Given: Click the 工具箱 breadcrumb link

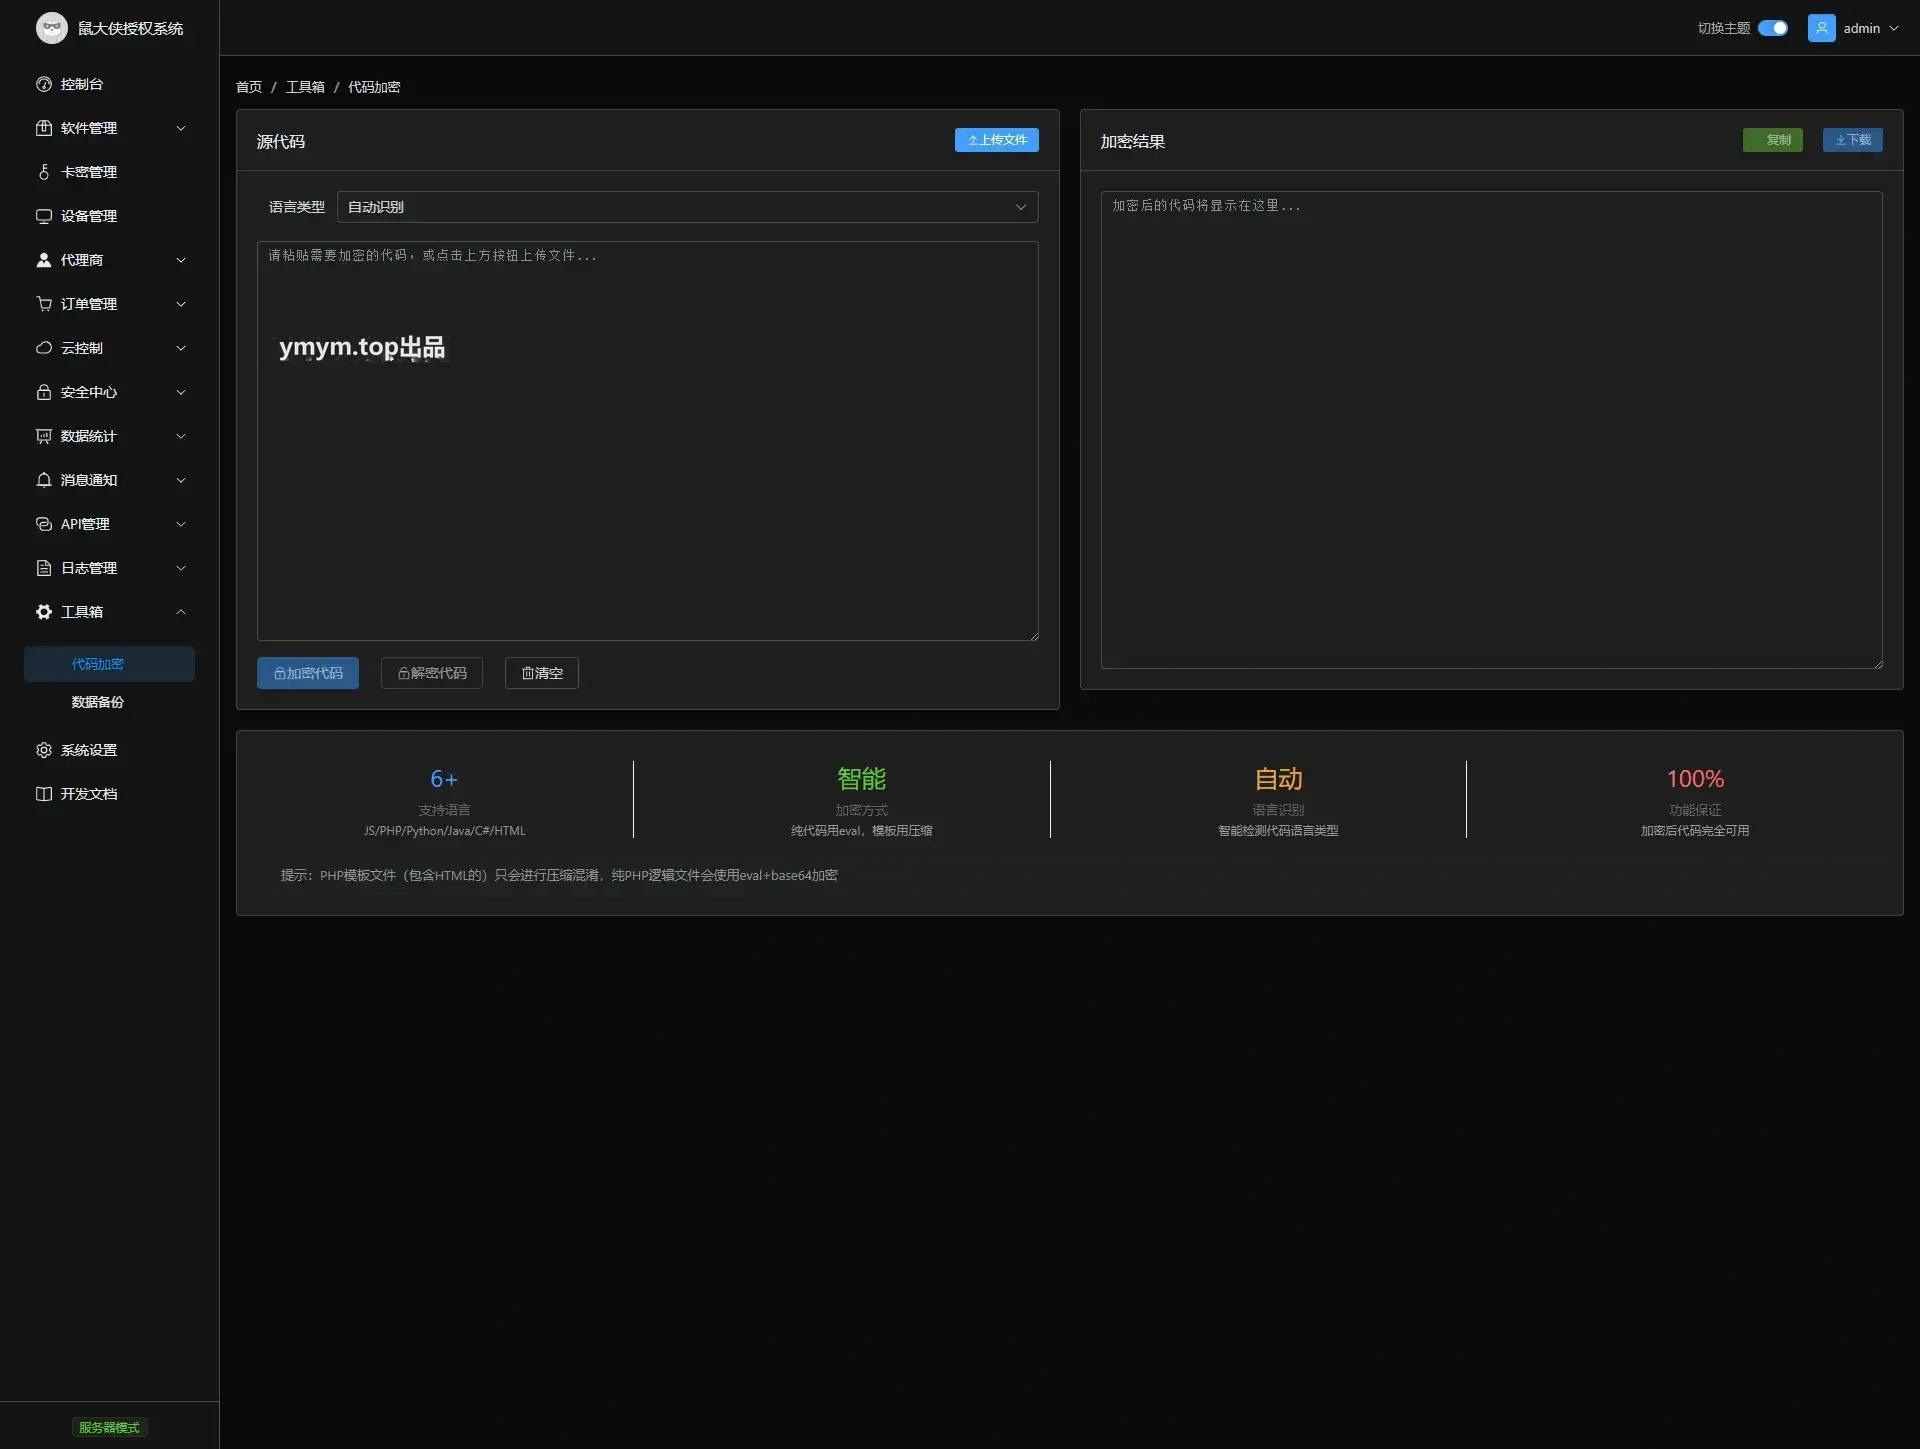Looking at the screenshot, I should [x=305, y=87].
